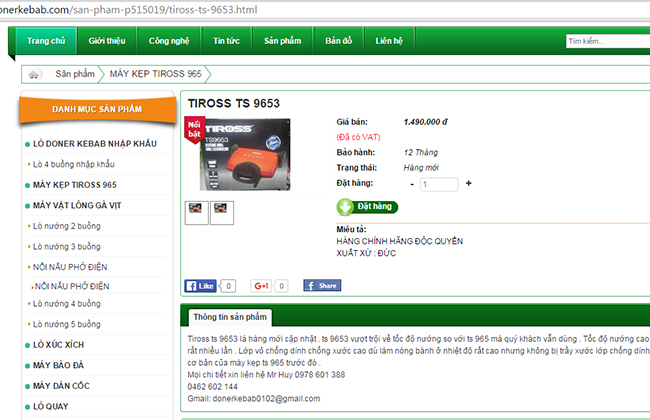This screenshot has width=650, height=420.
Task: Click the quantity input field
Action: click(439, 184)
